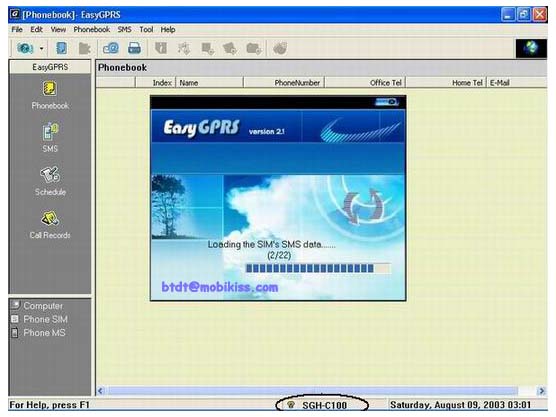The height and width of the screenshot is (417, 556).
Task: Click the PhoneNumber column header
Action: [284, 83]
